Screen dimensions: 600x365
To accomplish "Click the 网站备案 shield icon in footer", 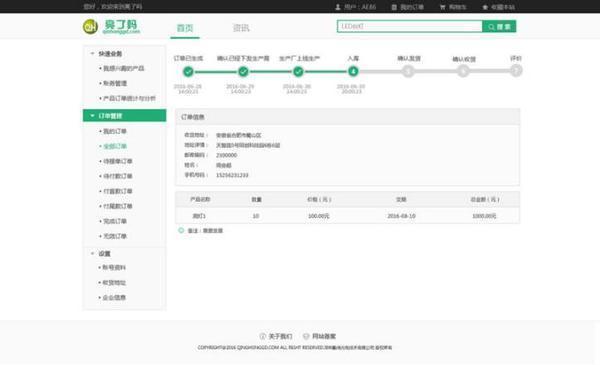I will 306,336.
